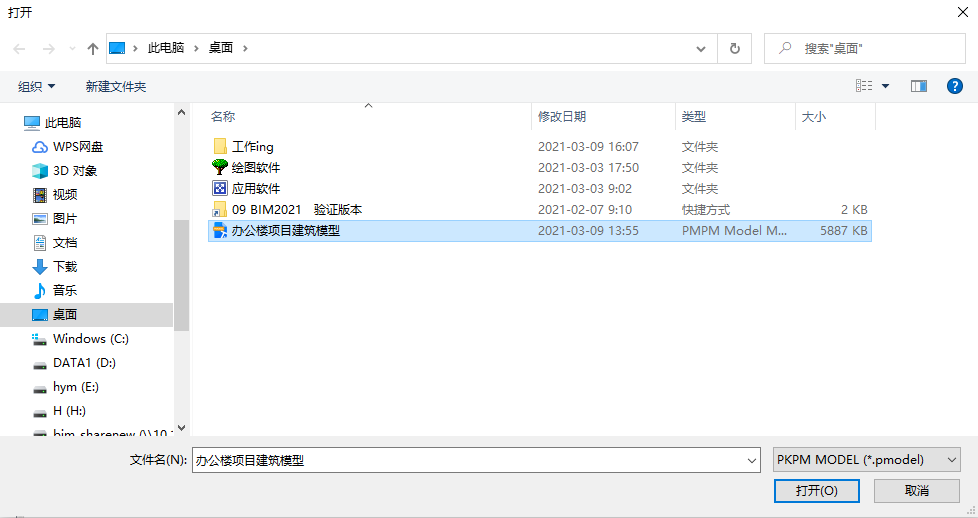Go forward using the forward arrow
Screen dimensions: 978x518
(x=48, y=49)
